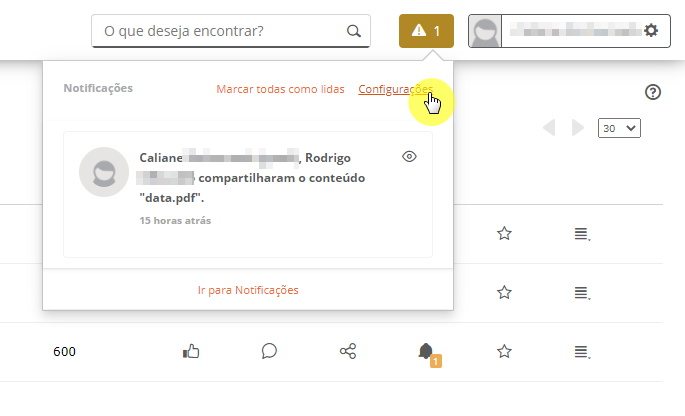This screenshot has height=416, width=685.
Task: Toggle the bell notification icon with badge
Action: pyautogui.click(x=428, y=354)
